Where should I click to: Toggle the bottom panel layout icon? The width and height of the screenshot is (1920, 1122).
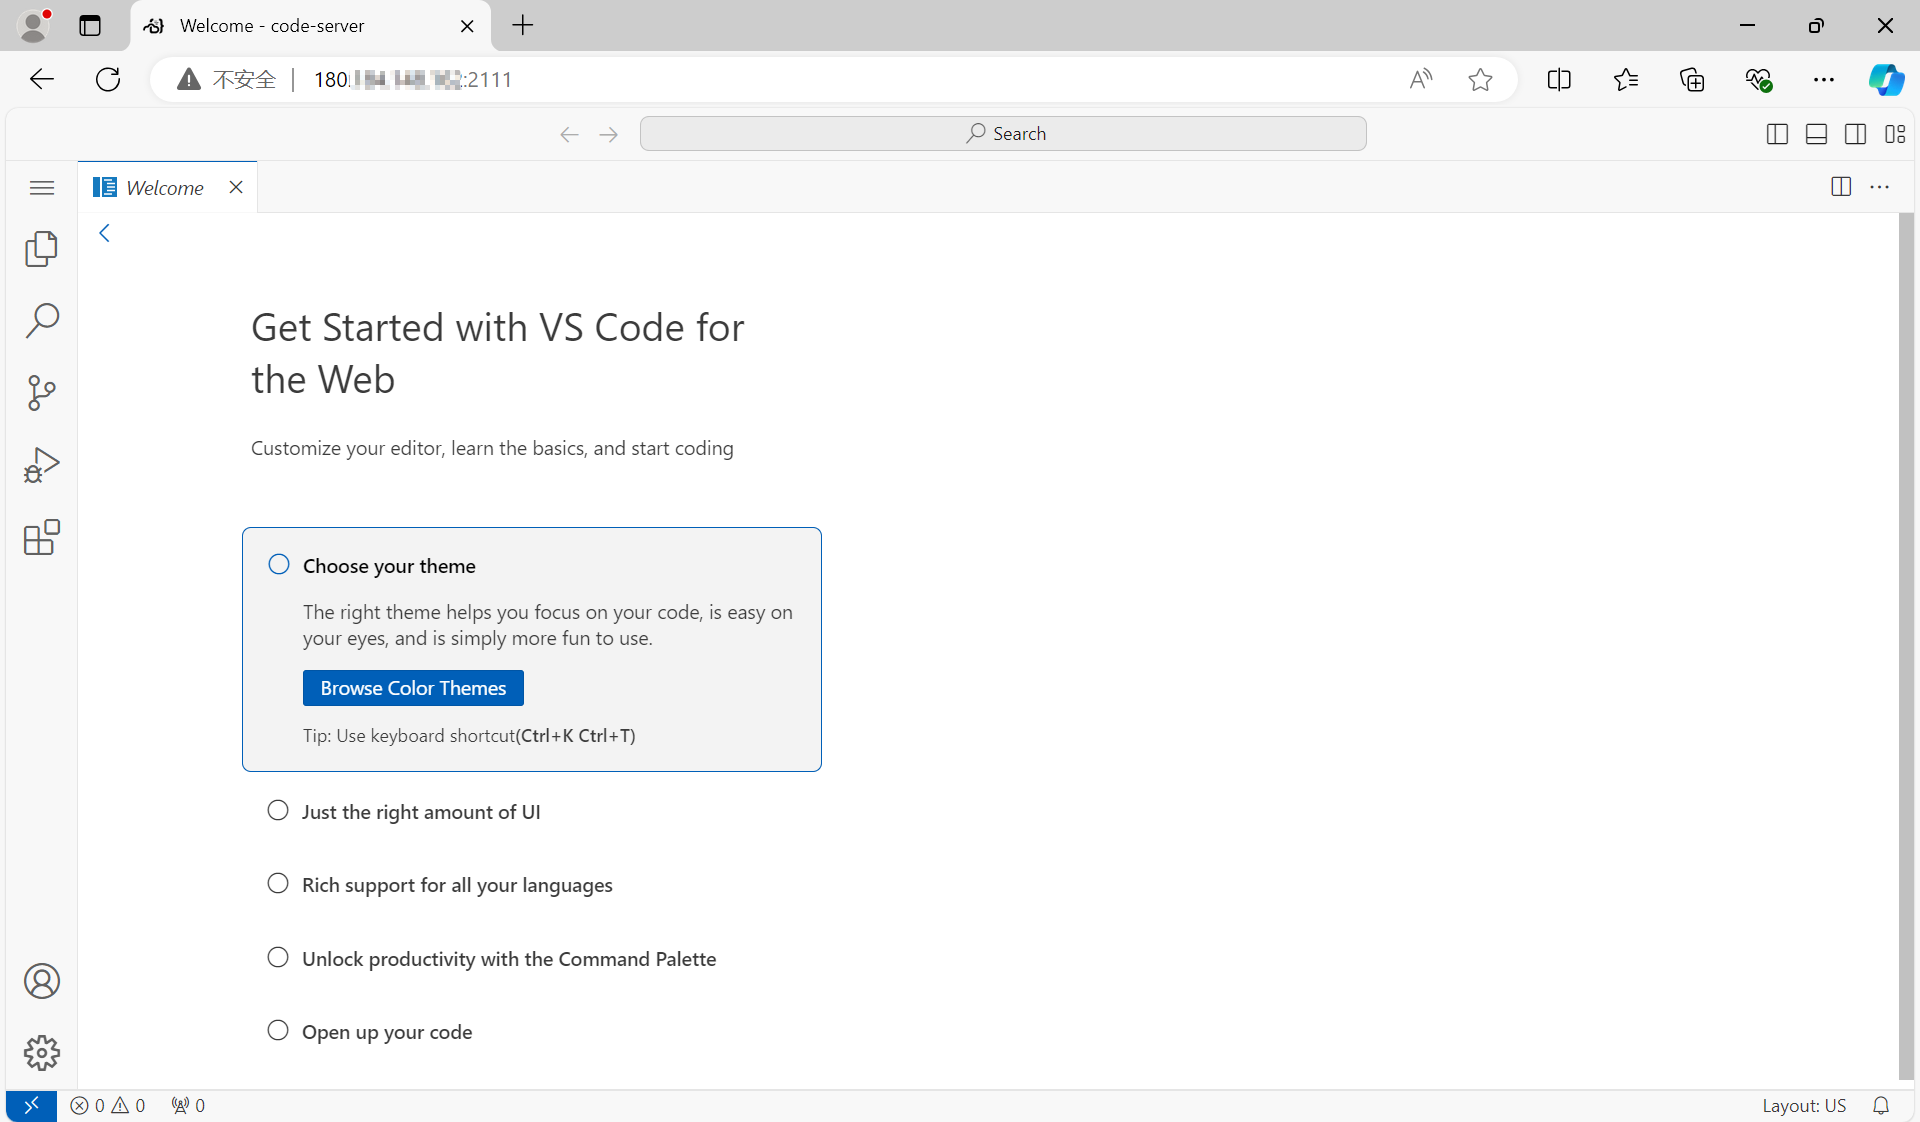1816,134
